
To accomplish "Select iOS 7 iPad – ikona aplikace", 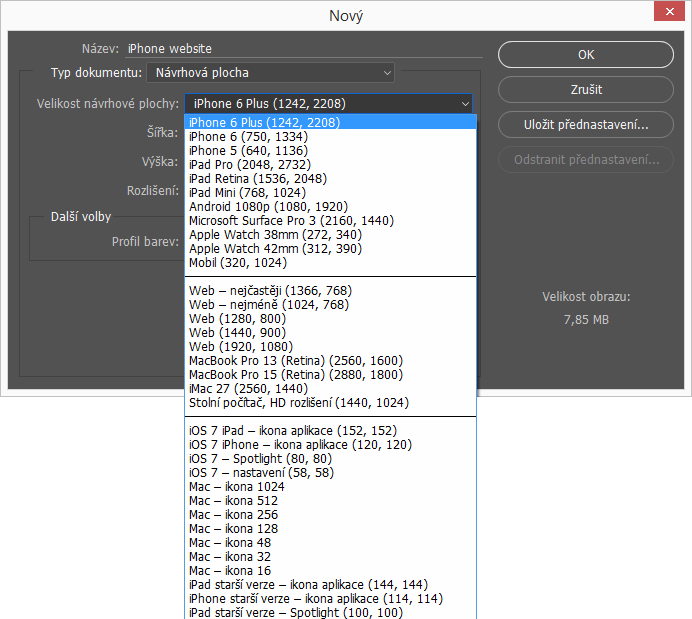I will pyautogui.click(x=331, y=431).
